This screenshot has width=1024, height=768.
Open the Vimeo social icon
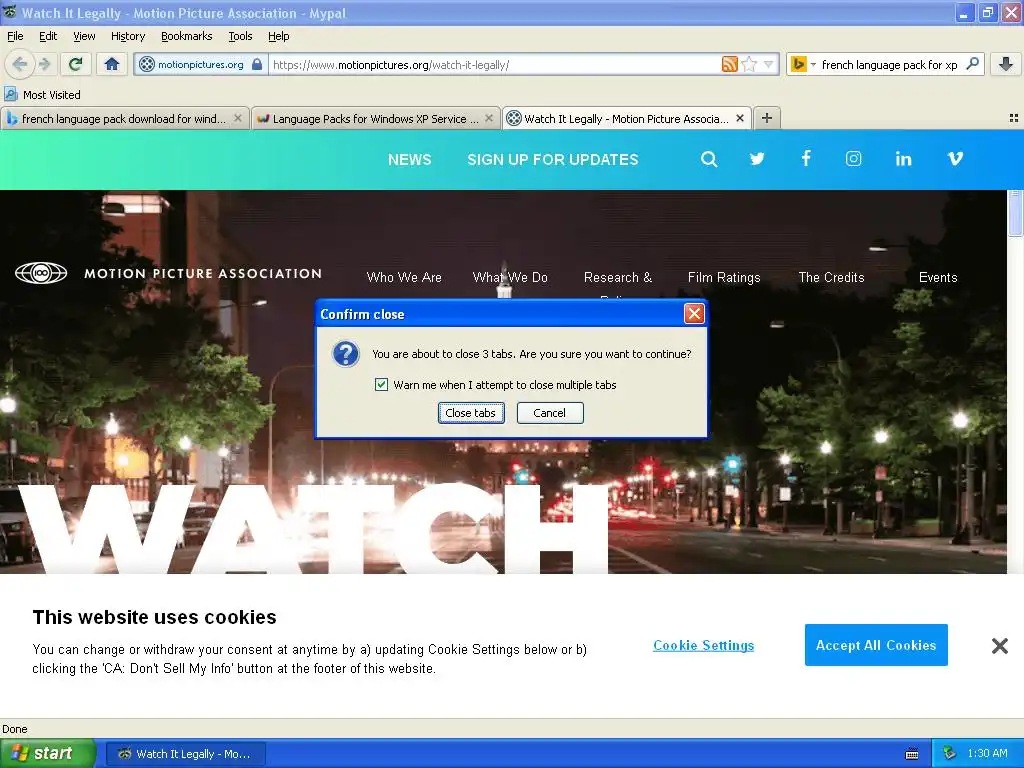(x=955, y=159)
